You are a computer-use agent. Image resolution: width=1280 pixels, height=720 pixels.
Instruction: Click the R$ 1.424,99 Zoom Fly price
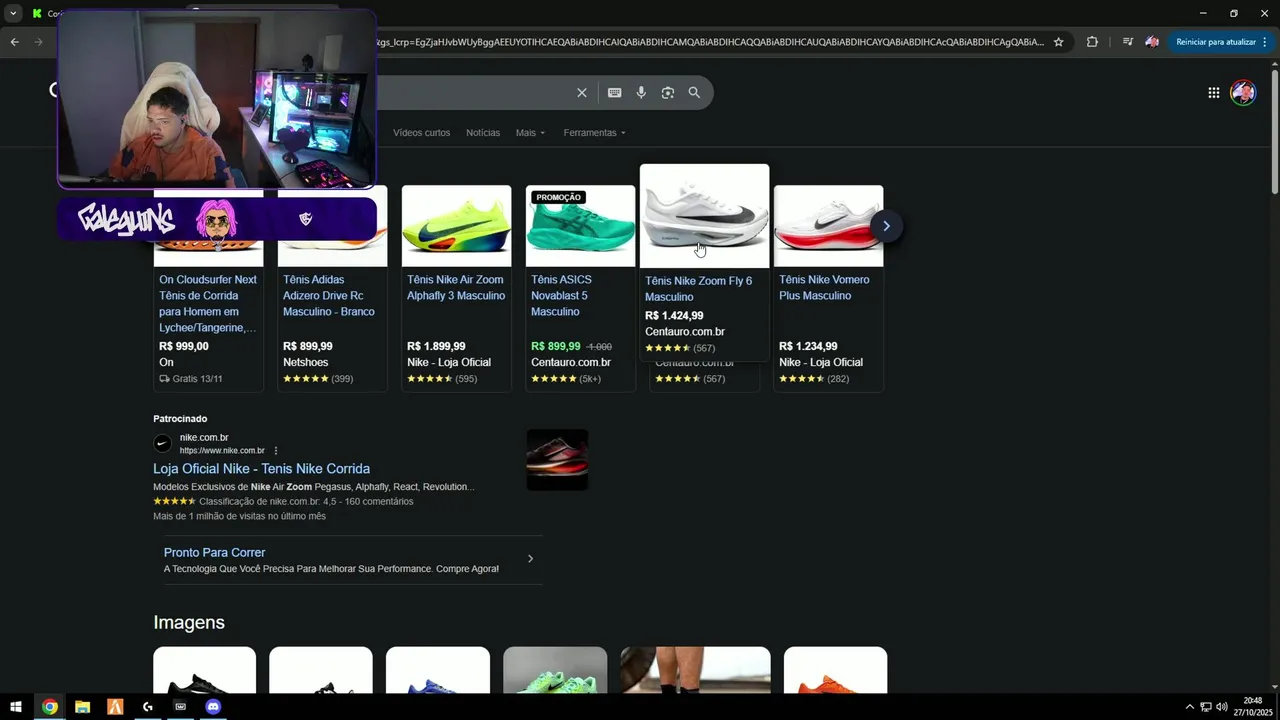point(674,316)
